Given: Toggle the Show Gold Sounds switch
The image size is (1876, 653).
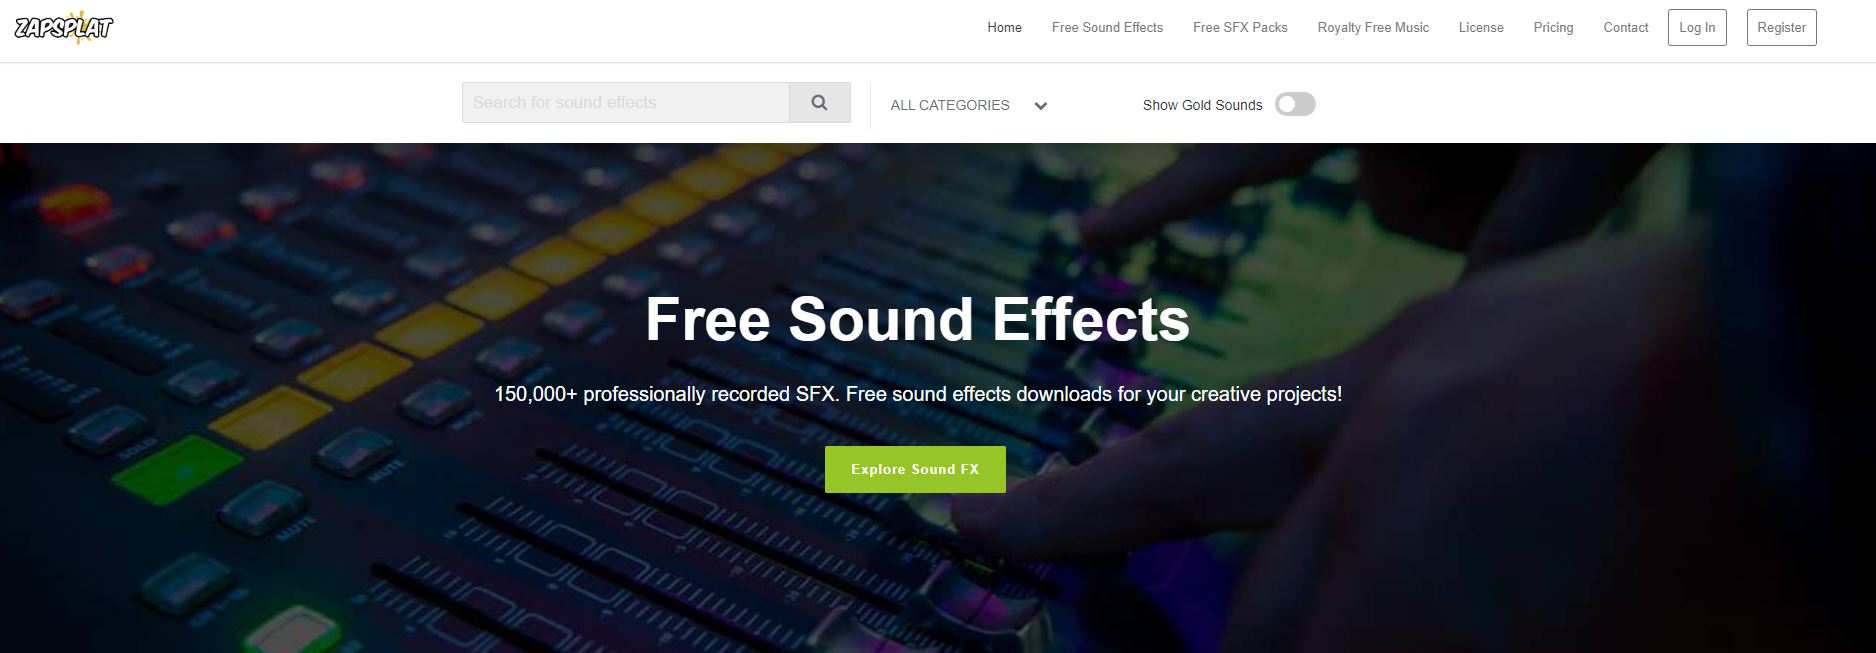Looking at the screenshot, I should [x=1295, y=105].
